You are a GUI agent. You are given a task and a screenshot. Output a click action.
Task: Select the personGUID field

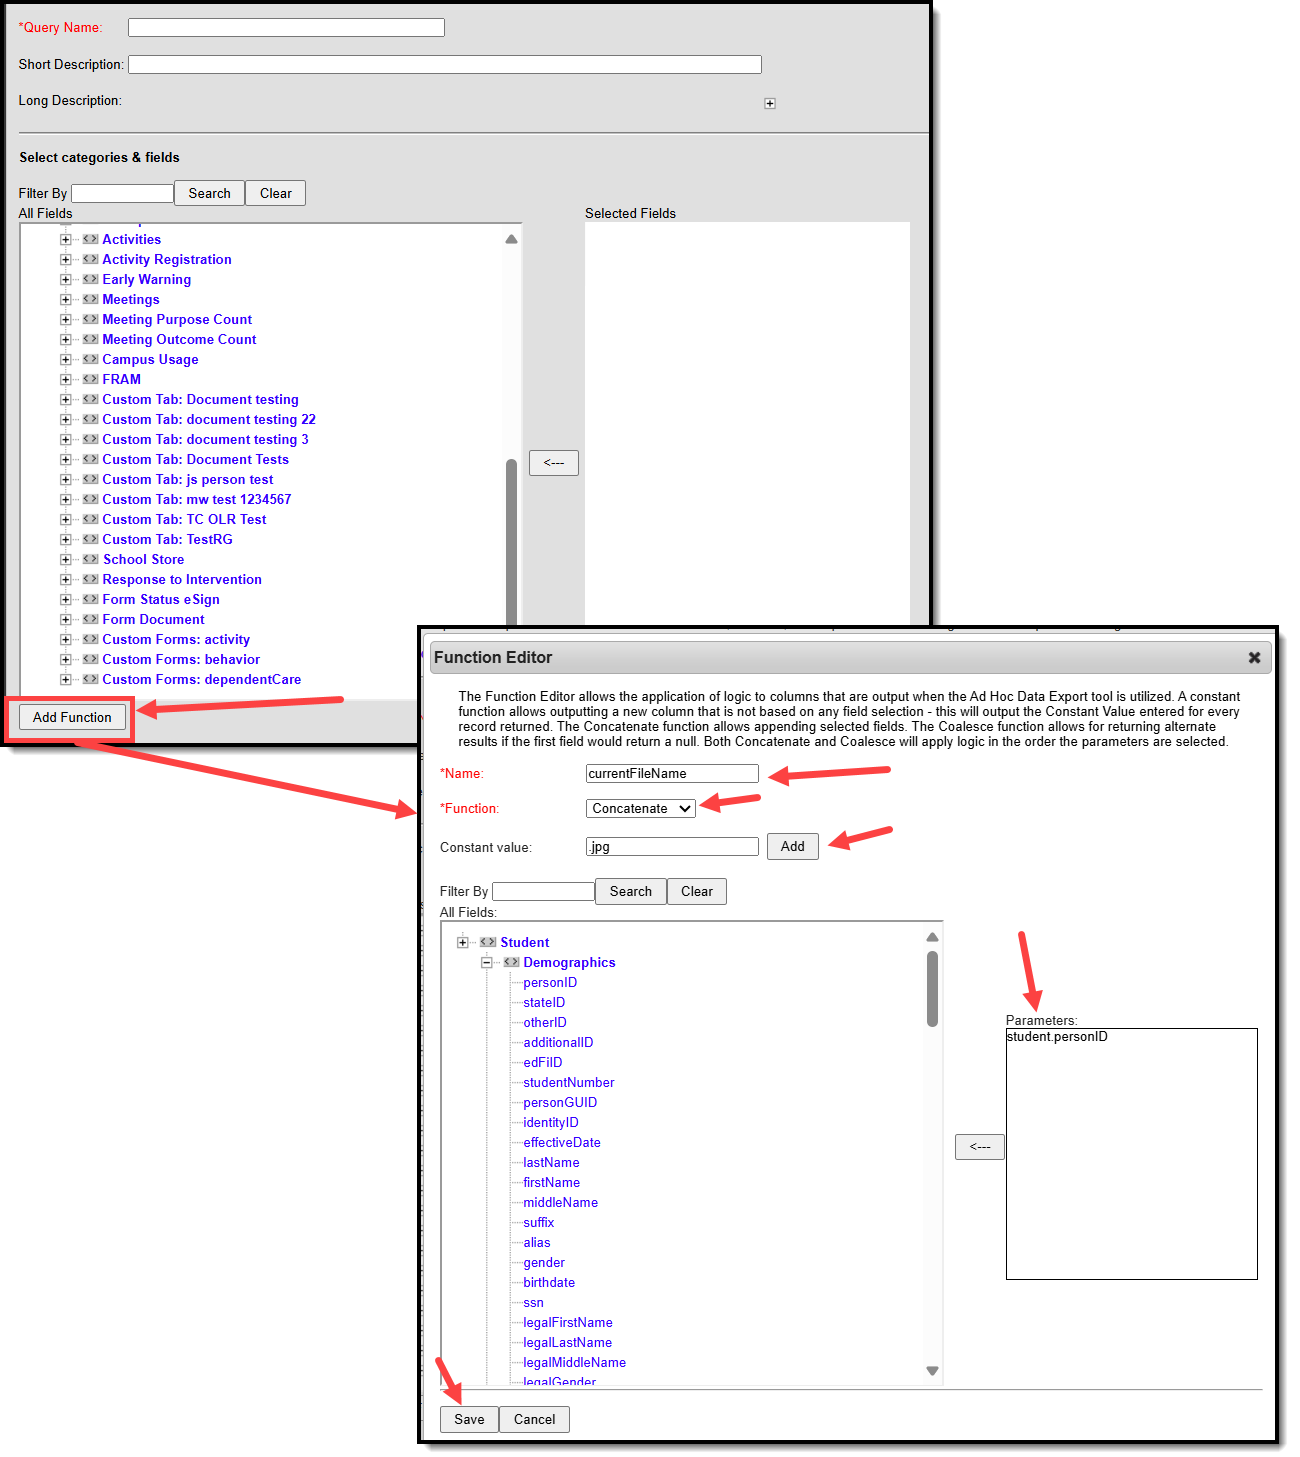pyautogui.click(x=560, y=1102)
